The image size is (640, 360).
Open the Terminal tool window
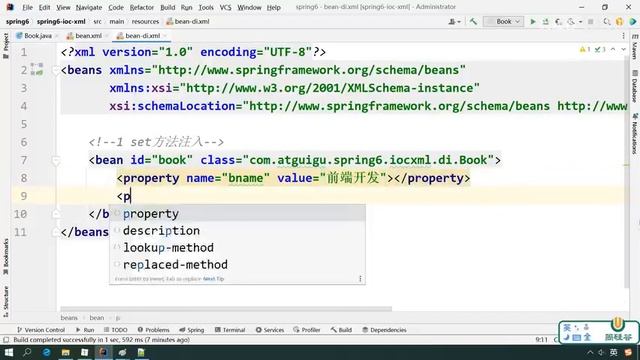pos(230,330)
